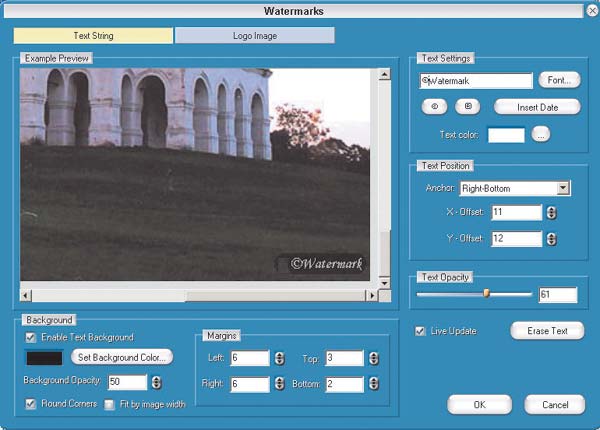600x430 pixels.
Task: Toggle the Round Corners checkbox
Action: pyautogui.click(x=31, y=404)
